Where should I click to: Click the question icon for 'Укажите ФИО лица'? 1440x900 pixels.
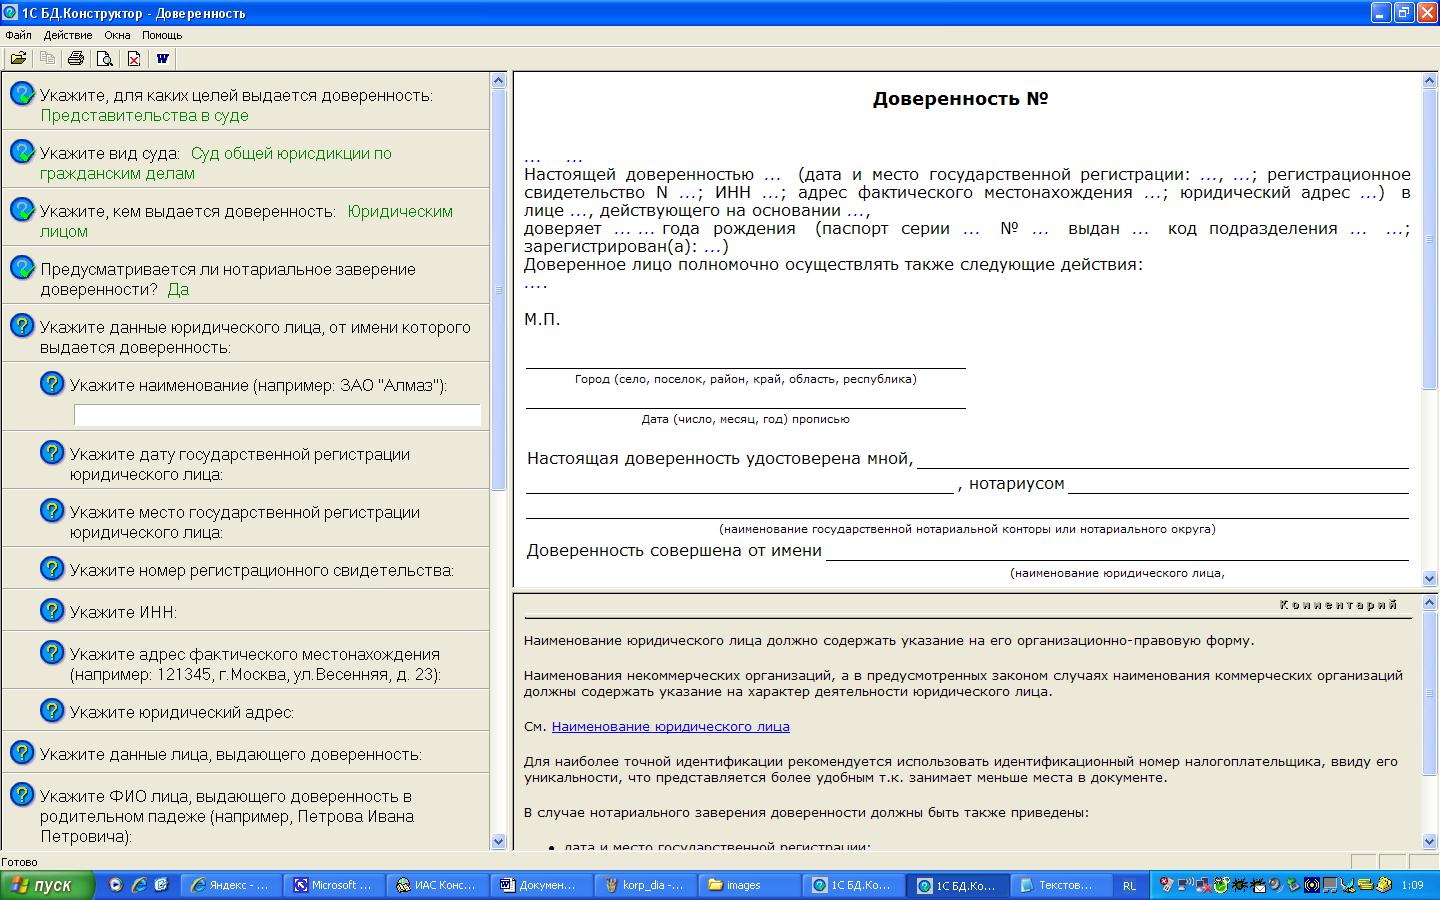coord(22,795)
